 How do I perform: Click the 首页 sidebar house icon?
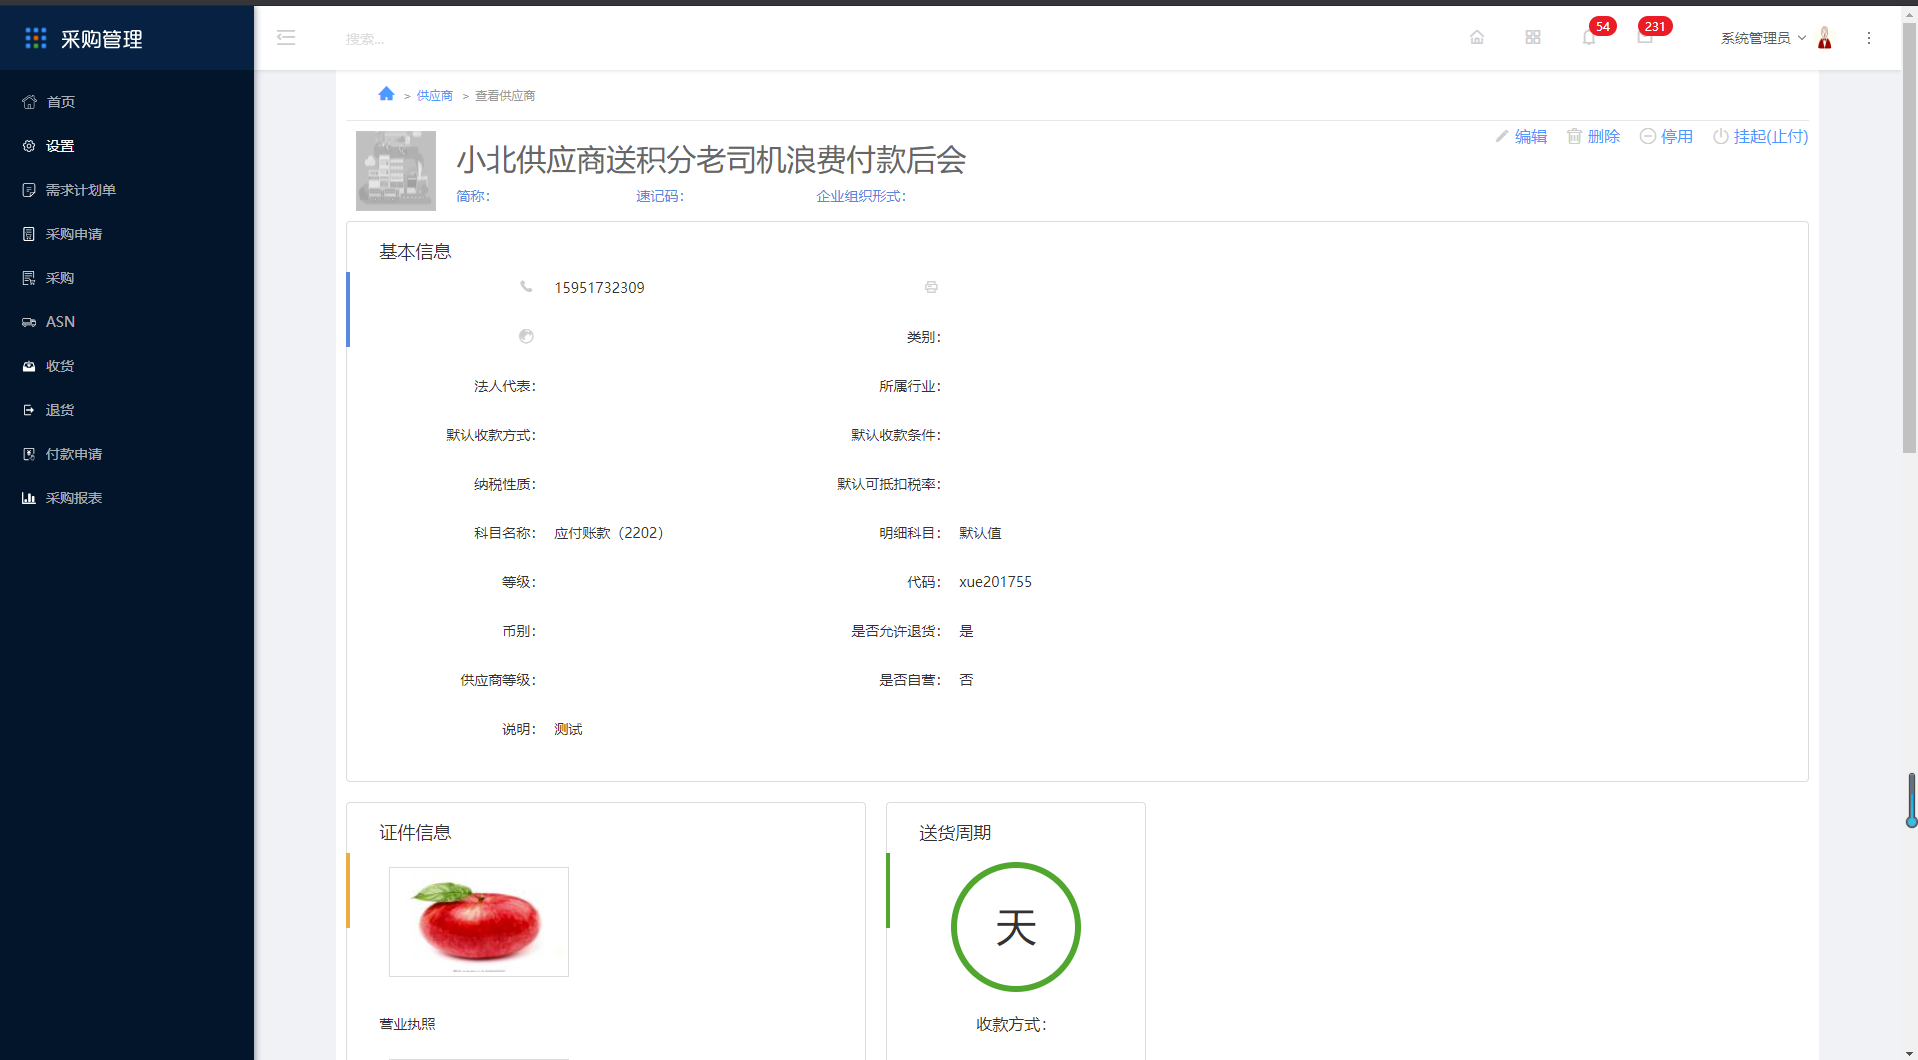tap(29, 102)
